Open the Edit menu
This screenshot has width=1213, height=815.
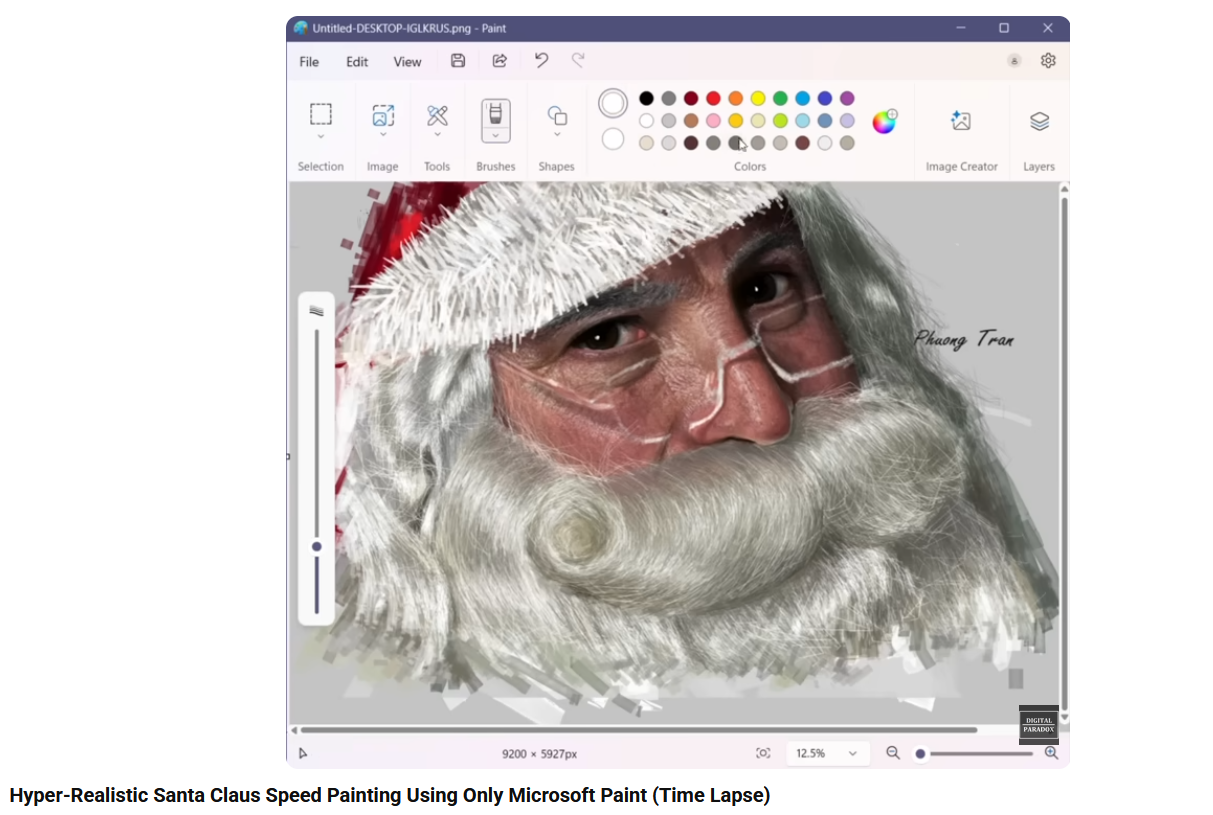(357, 61)
